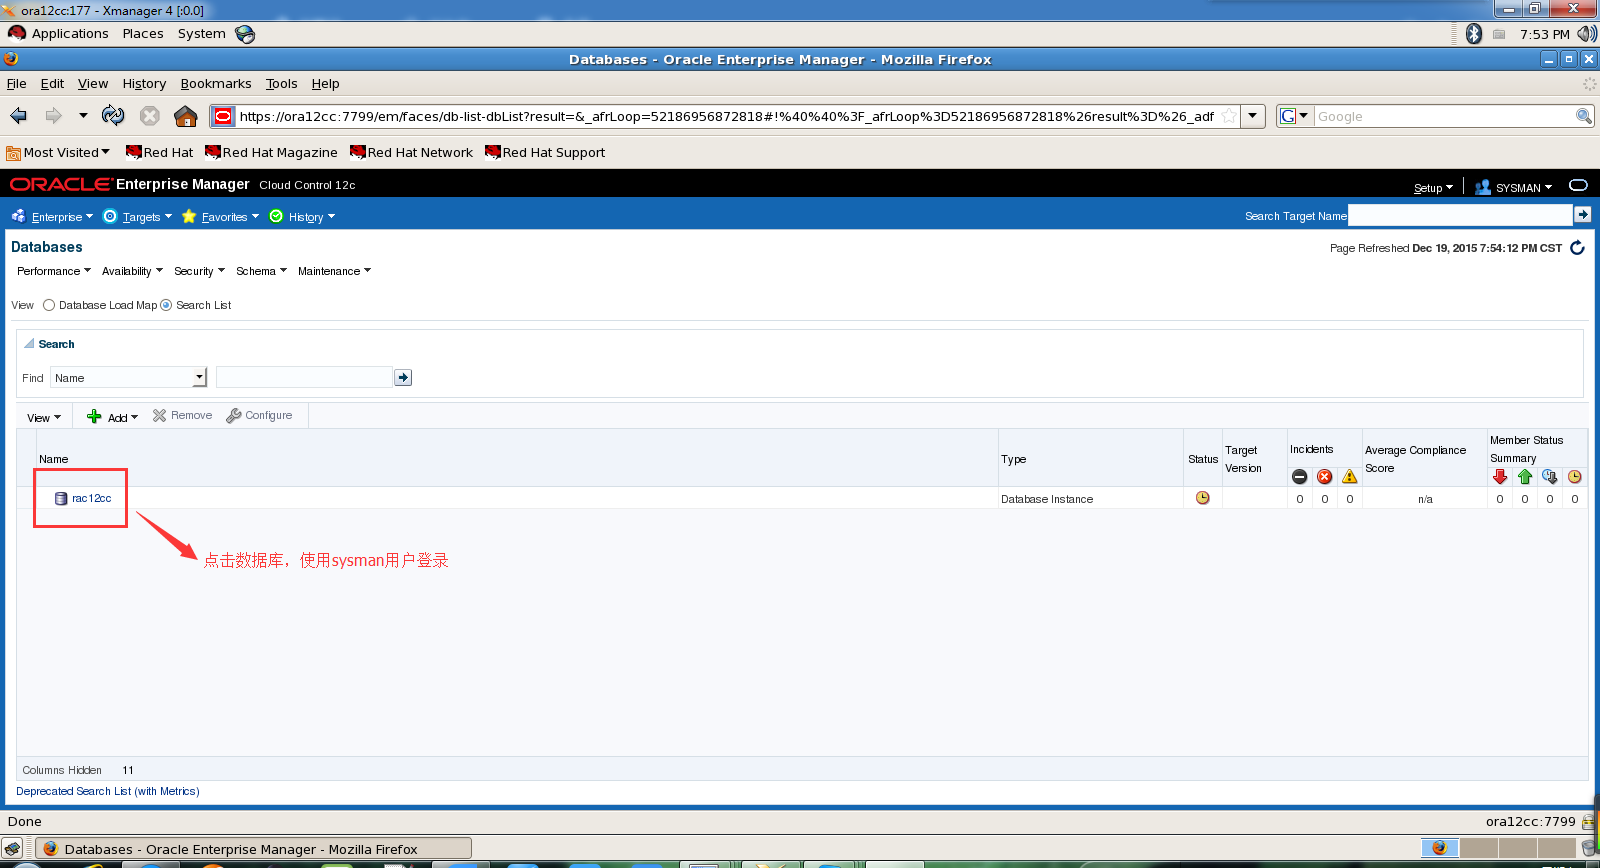Click the Remove X toolbar button

point(183,416)
